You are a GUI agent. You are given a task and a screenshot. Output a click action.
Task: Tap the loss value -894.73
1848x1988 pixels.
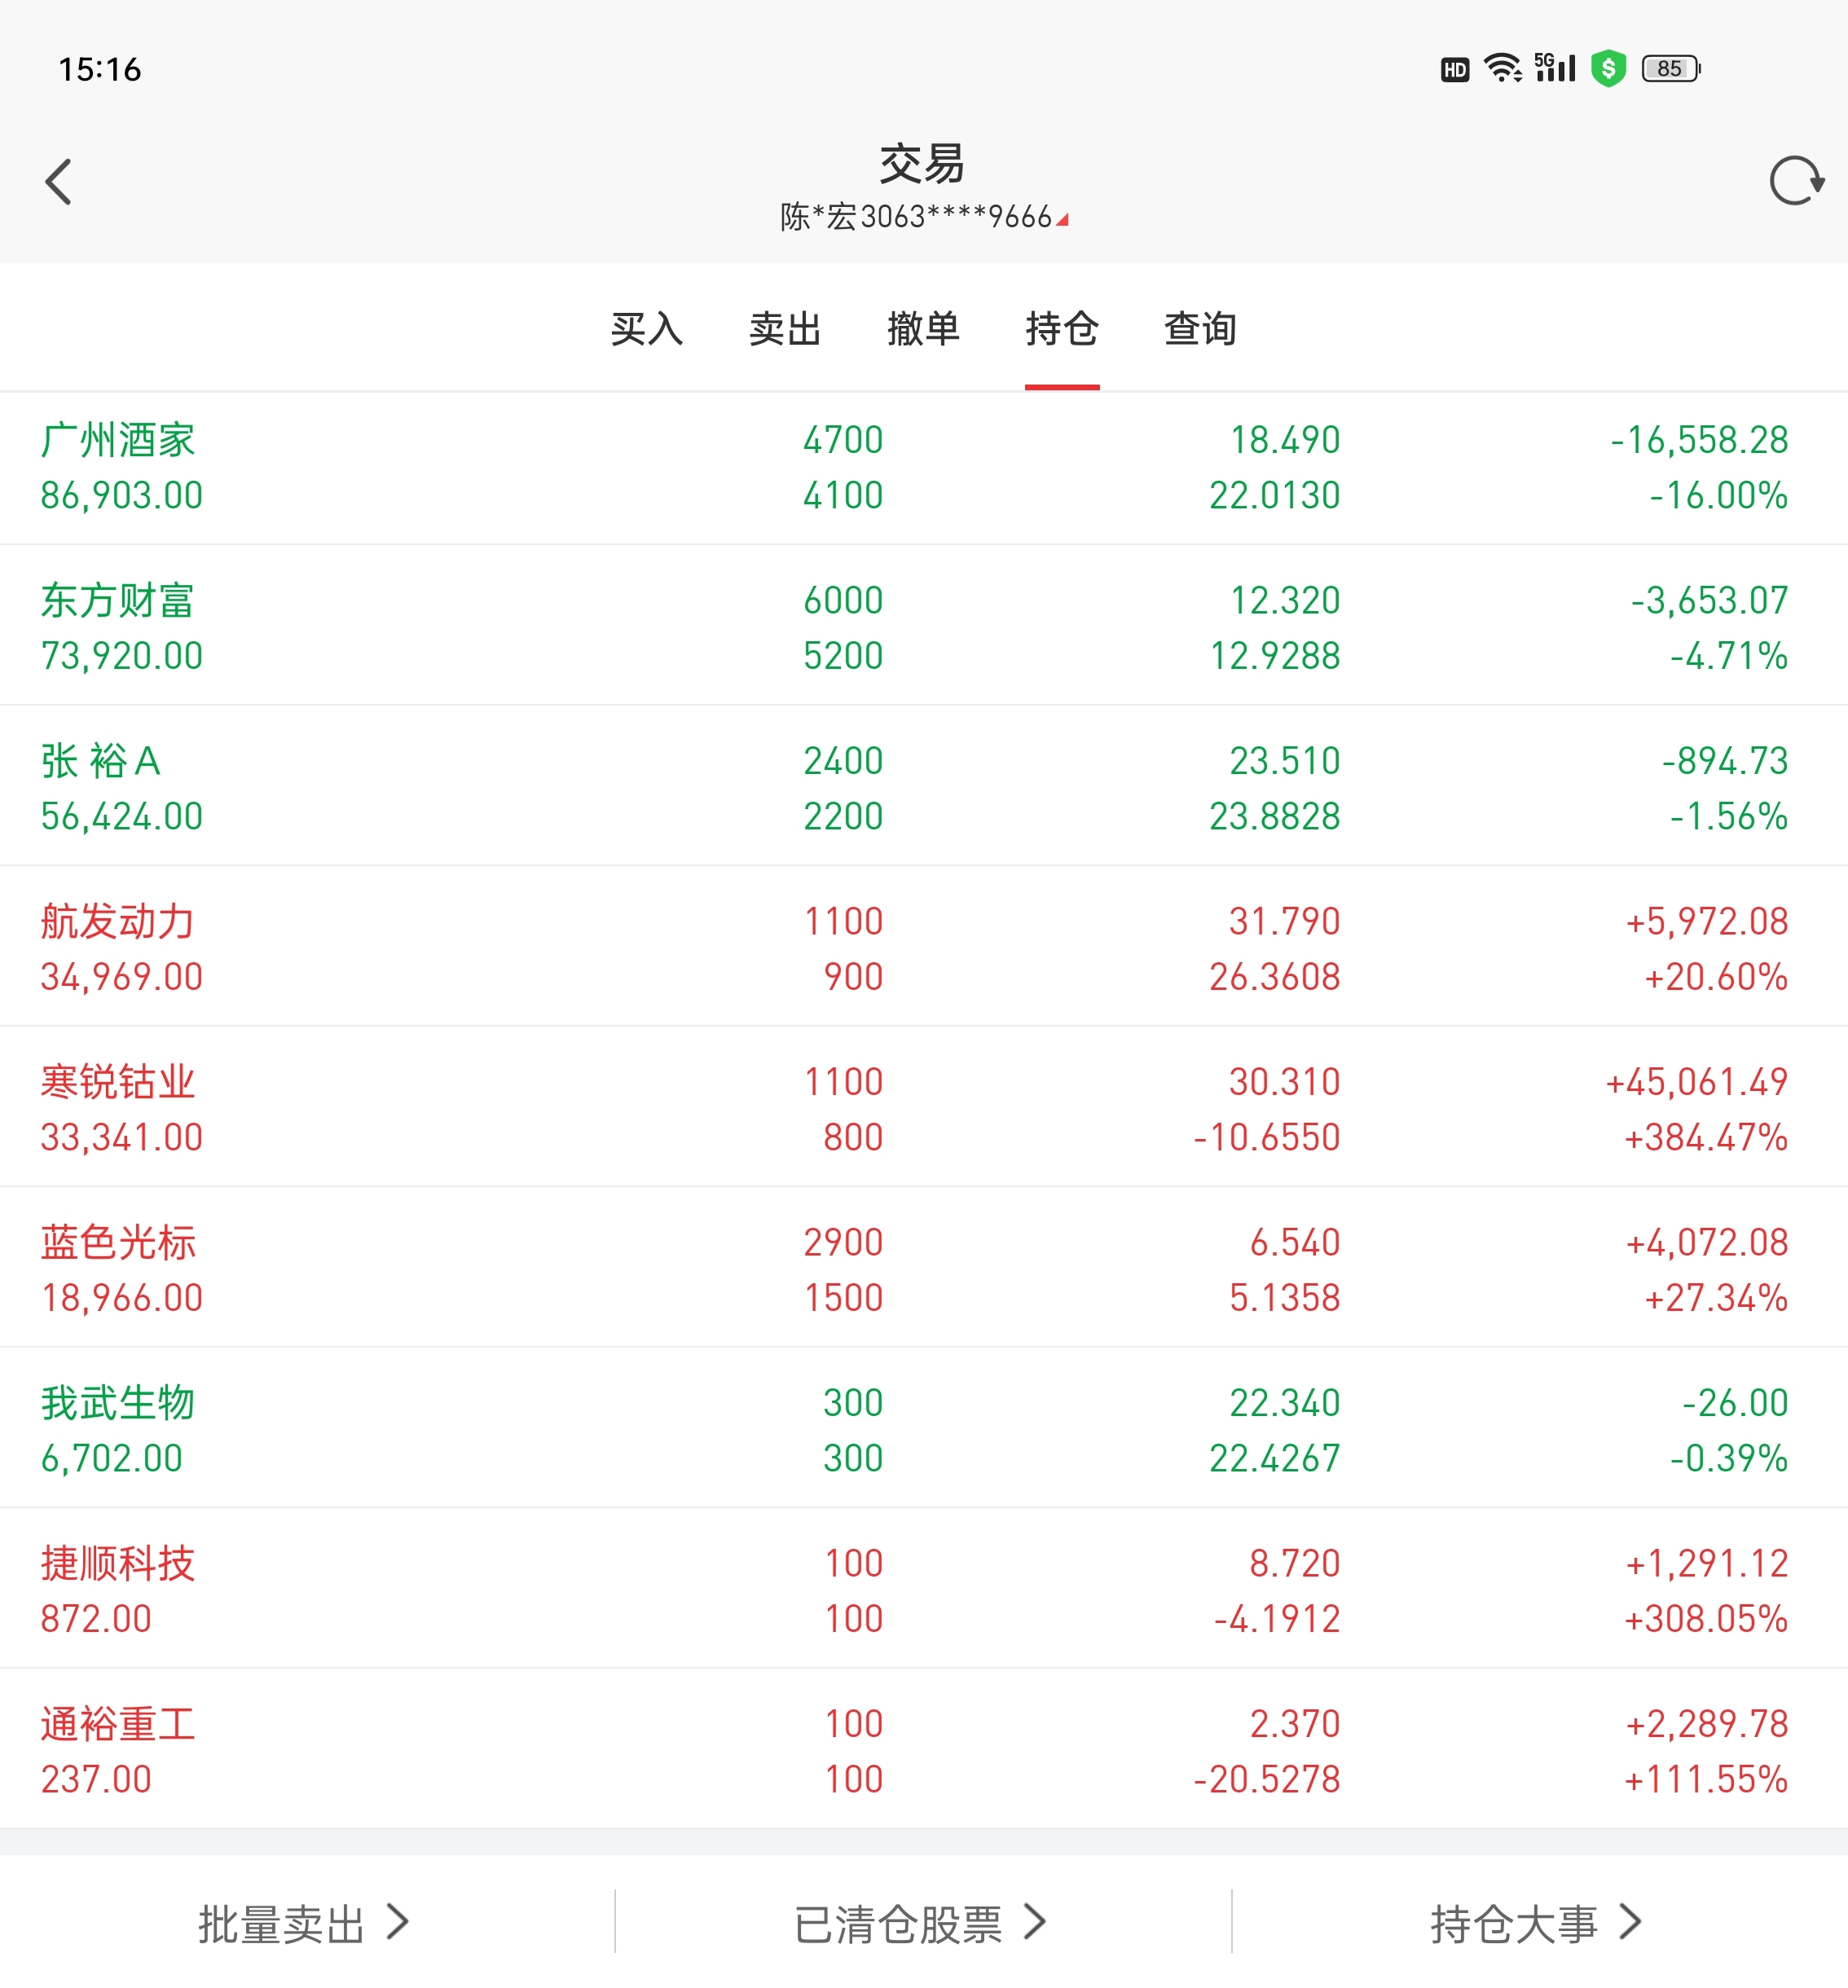(1725, 761)
